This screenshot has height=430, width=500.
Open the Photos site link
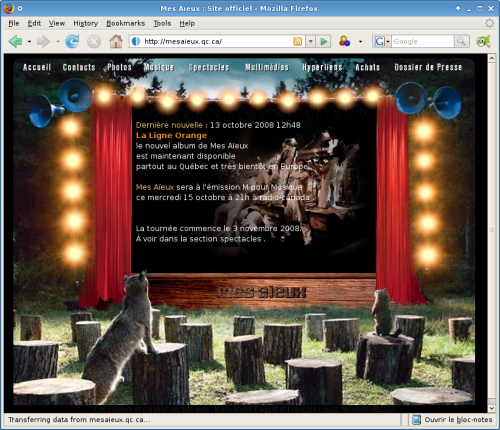(x=119, y=67)
